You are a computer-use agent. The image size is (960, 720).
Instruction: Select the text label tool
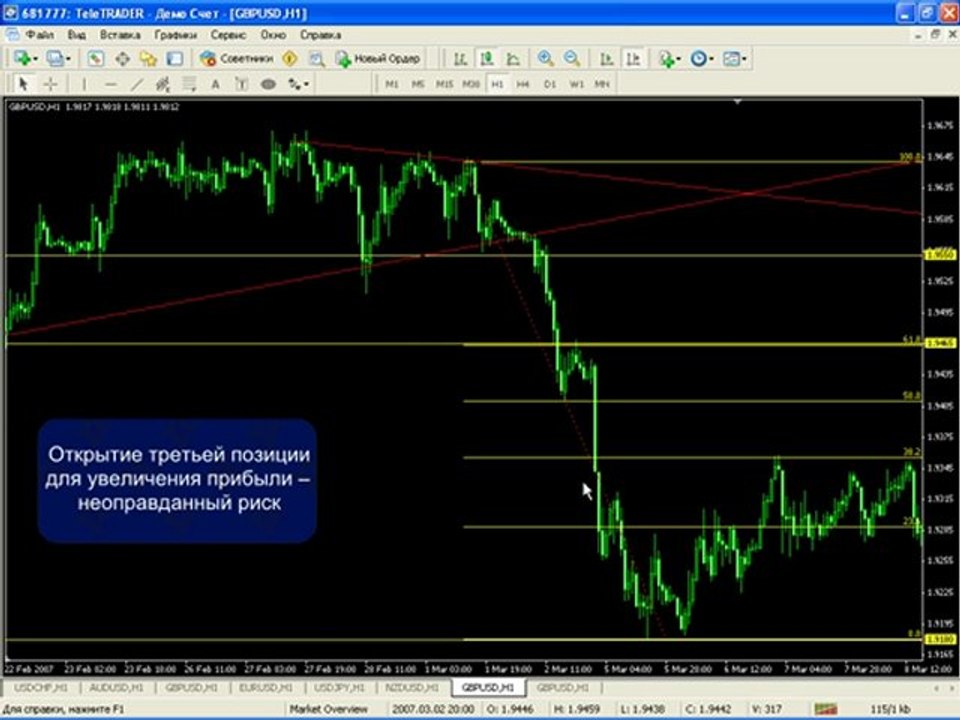point(242,84)
